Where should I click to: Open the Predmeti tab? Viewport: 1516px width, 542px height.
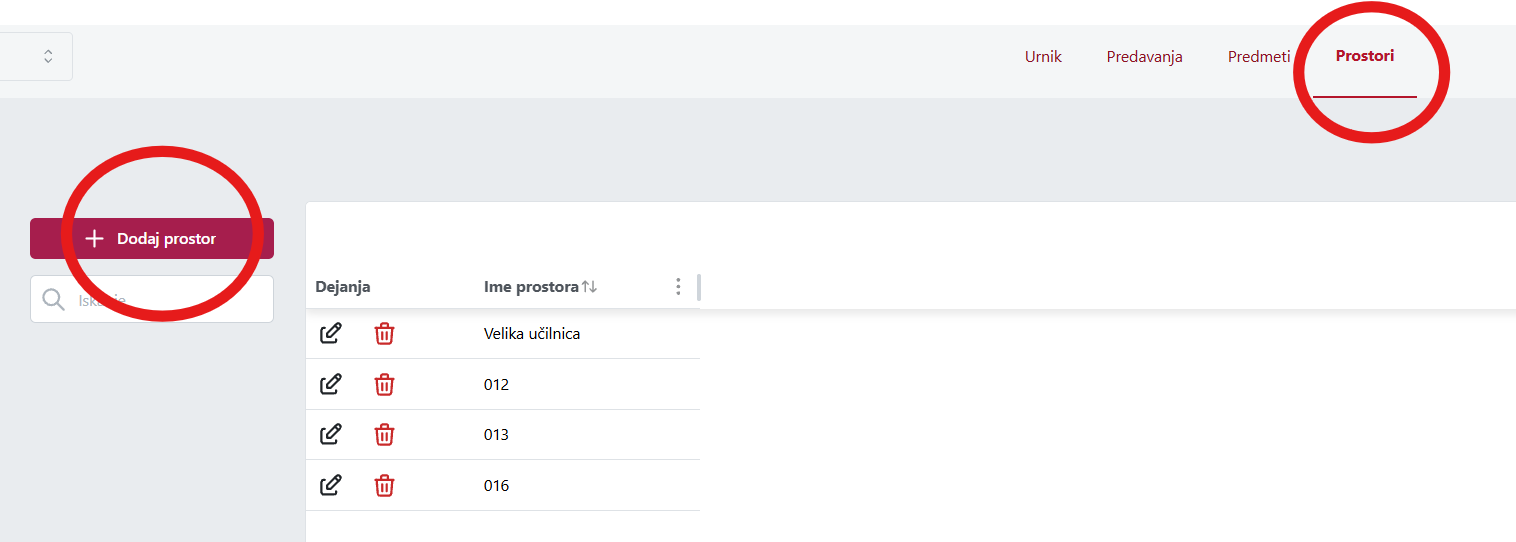(x=1259, y=56)
